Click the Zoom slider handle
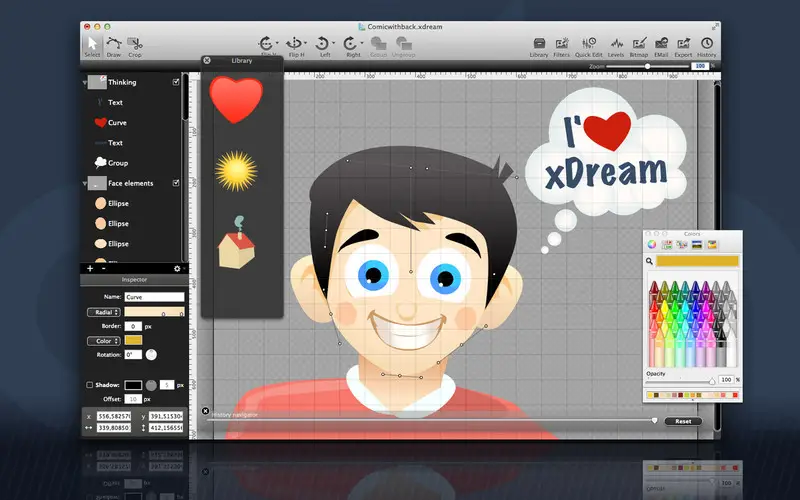The height and width of the screenshot is (500, 800). point(647,66)
